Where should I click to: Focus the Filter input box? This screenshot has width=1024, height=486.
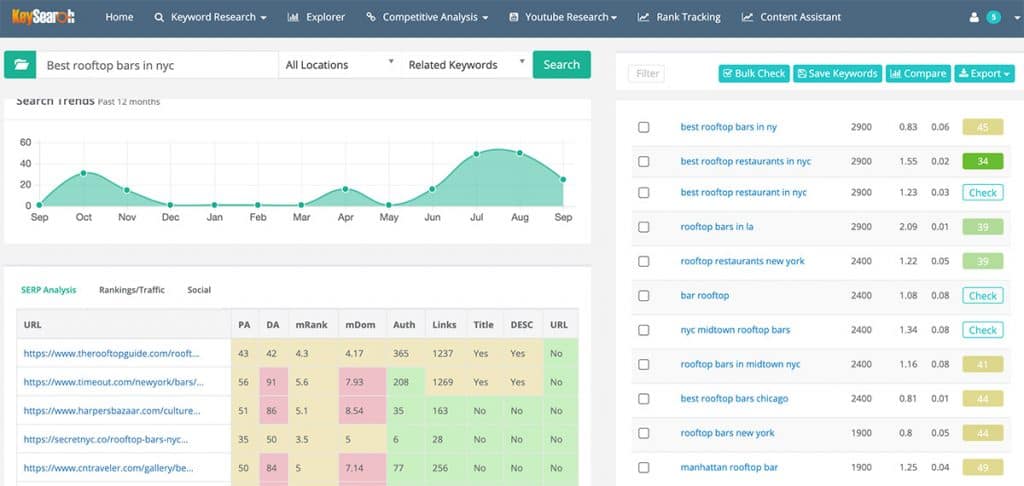click(x=647, y=74)
